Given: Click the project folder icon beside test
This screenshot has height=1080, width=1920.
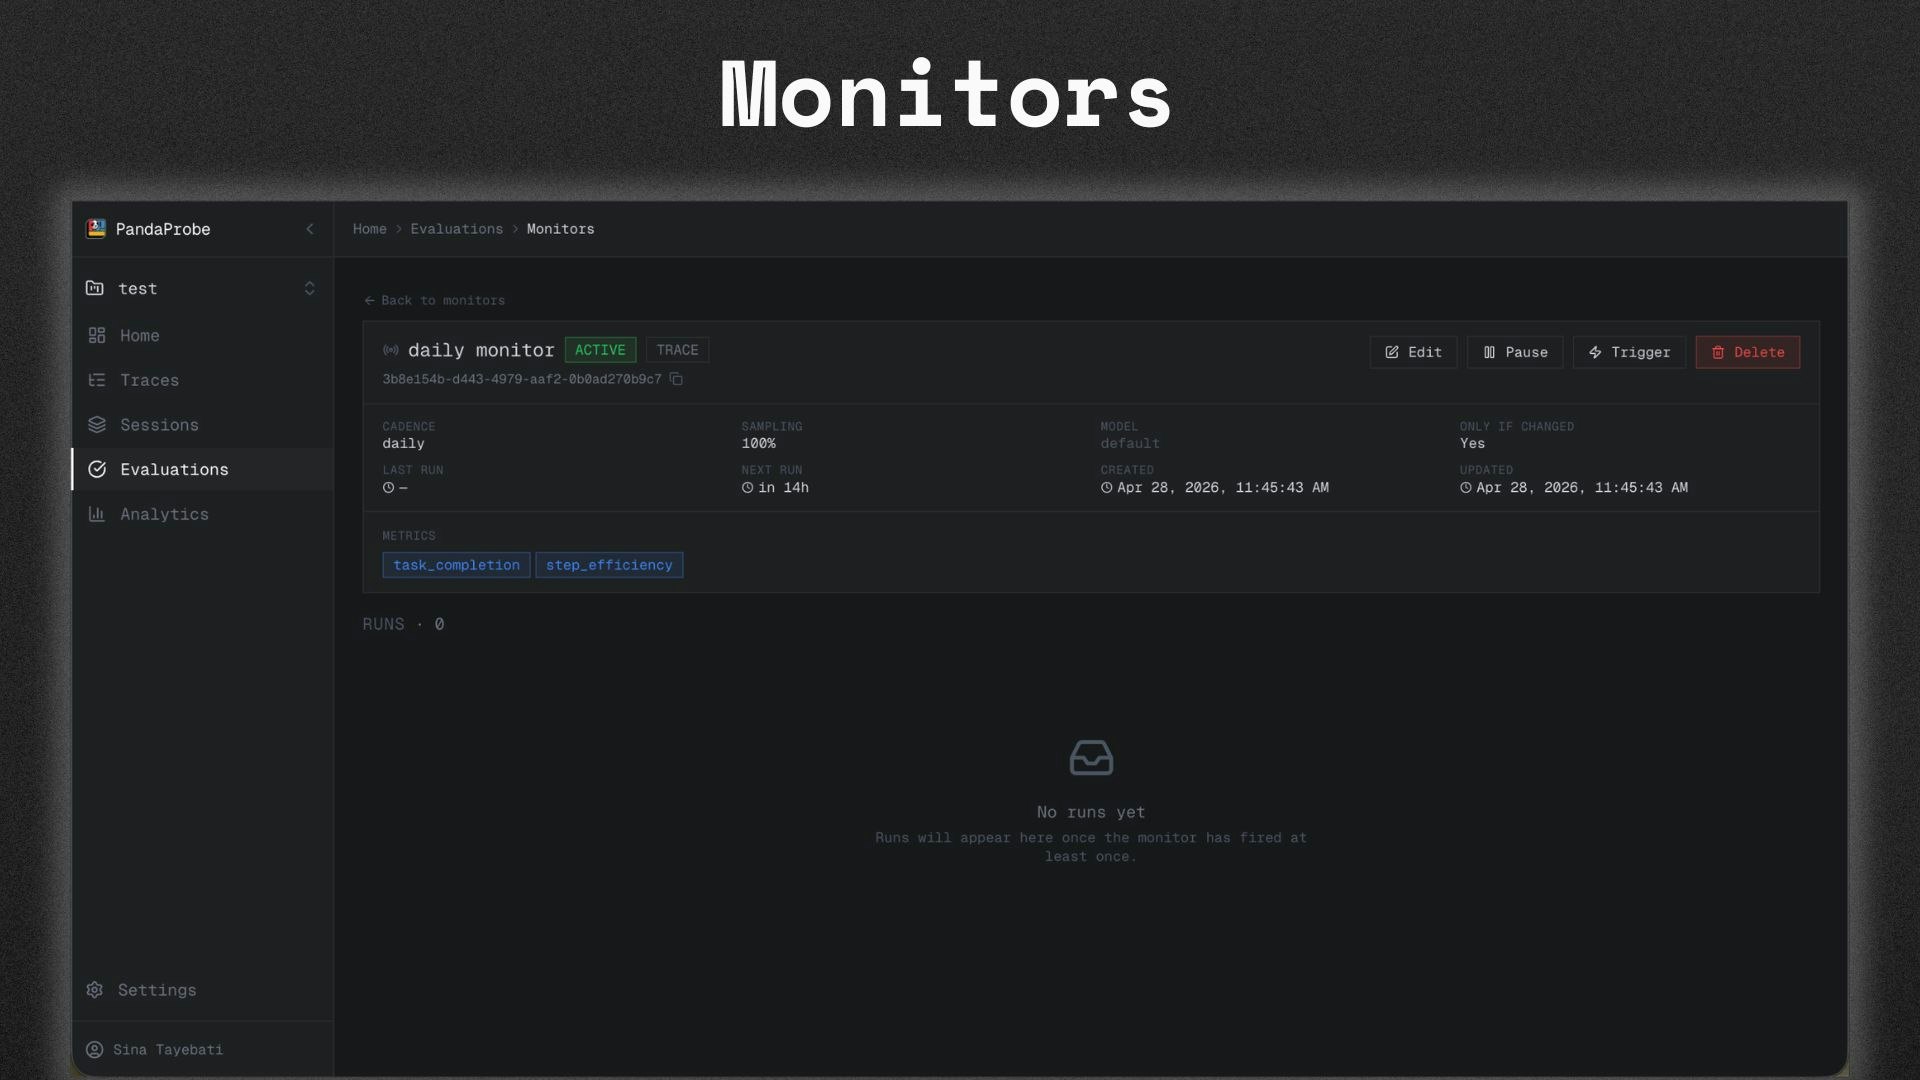Looking at the screenshot, I should (x=95, y=288).
